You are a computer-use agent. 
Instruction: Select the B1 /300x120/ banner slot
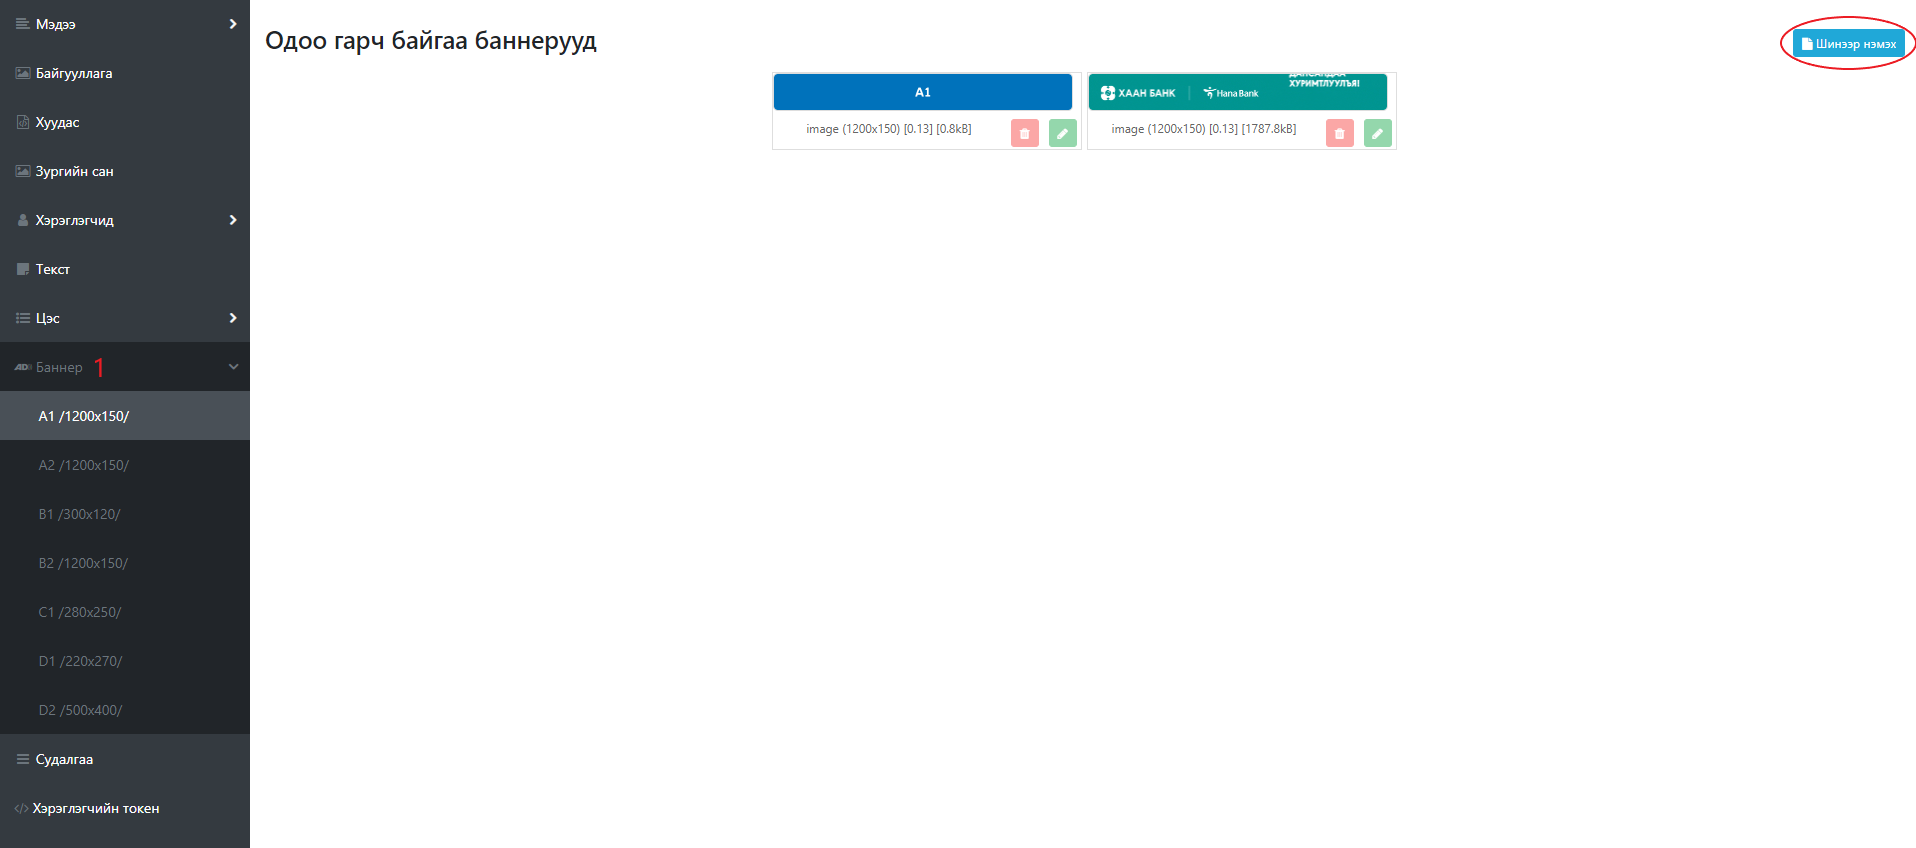point(80,514)
